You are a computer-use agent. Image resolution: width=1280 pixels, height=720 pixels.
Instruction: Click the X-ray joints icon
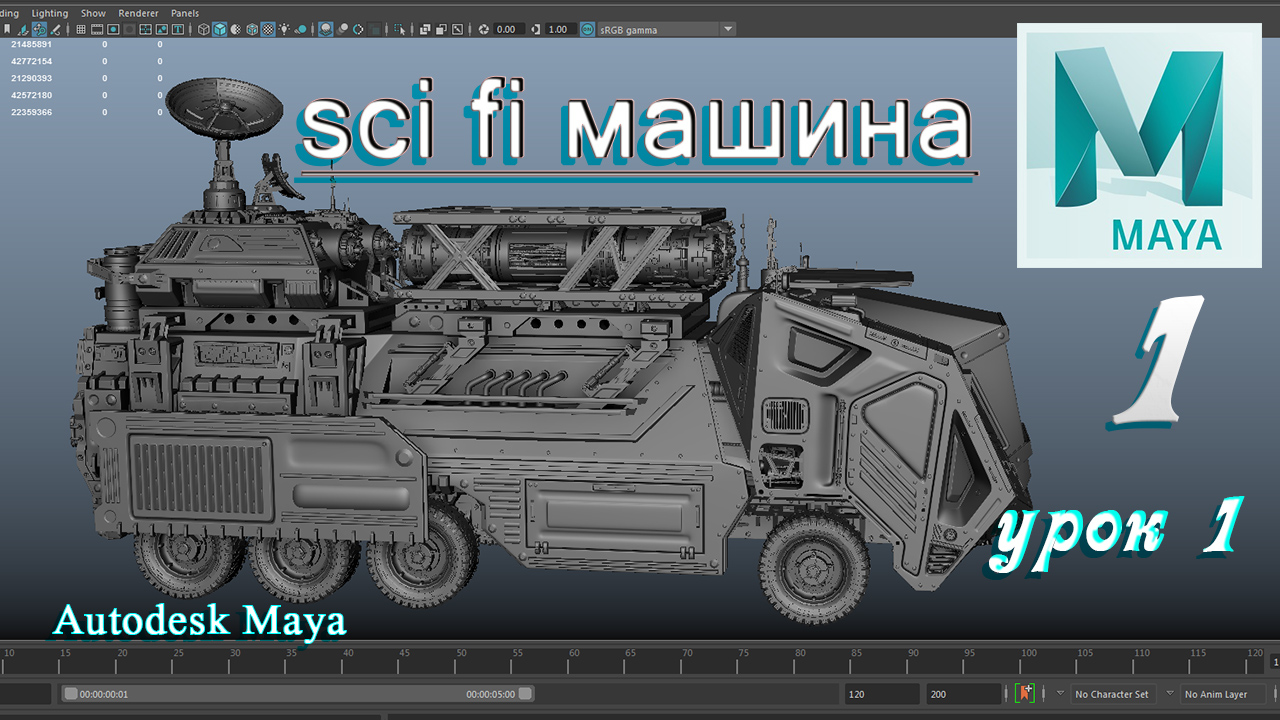coord(457,29)
